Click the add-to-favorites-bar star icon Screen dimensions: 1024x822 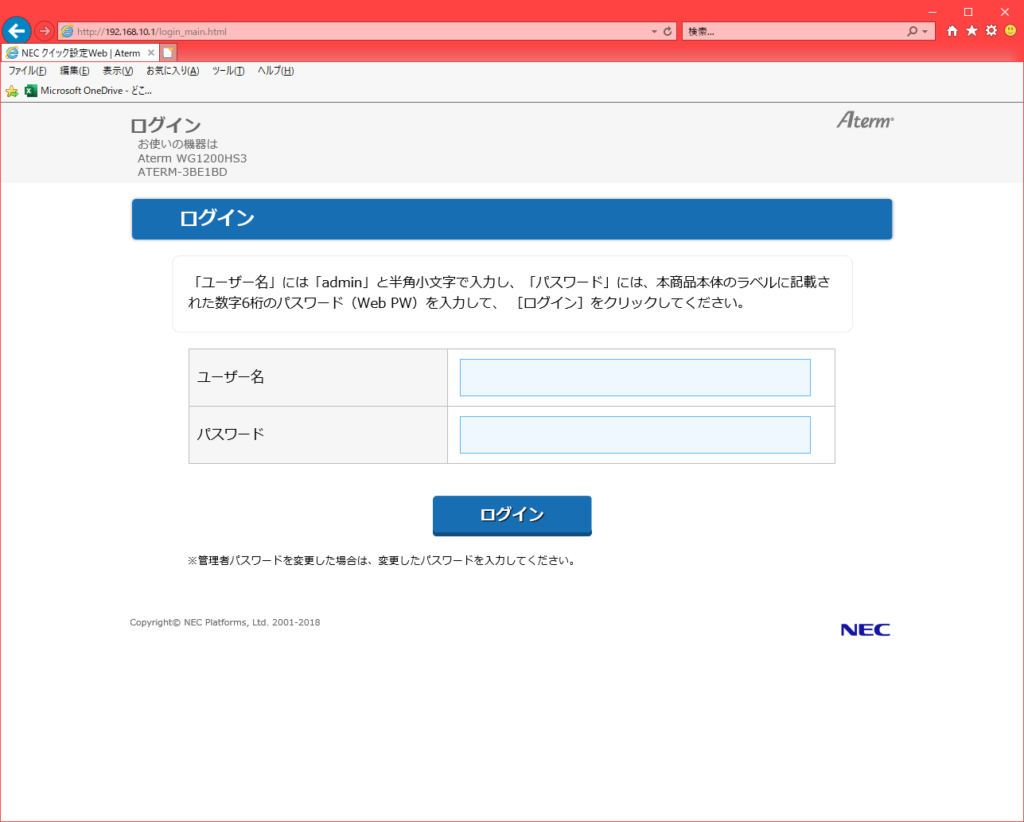tap(10, 90)
